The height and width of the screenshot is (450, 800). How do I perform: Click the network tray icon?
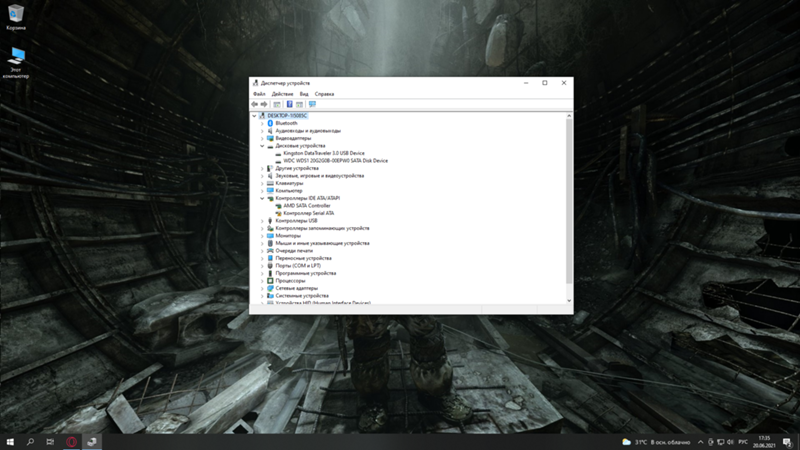[x=720, y=442]
